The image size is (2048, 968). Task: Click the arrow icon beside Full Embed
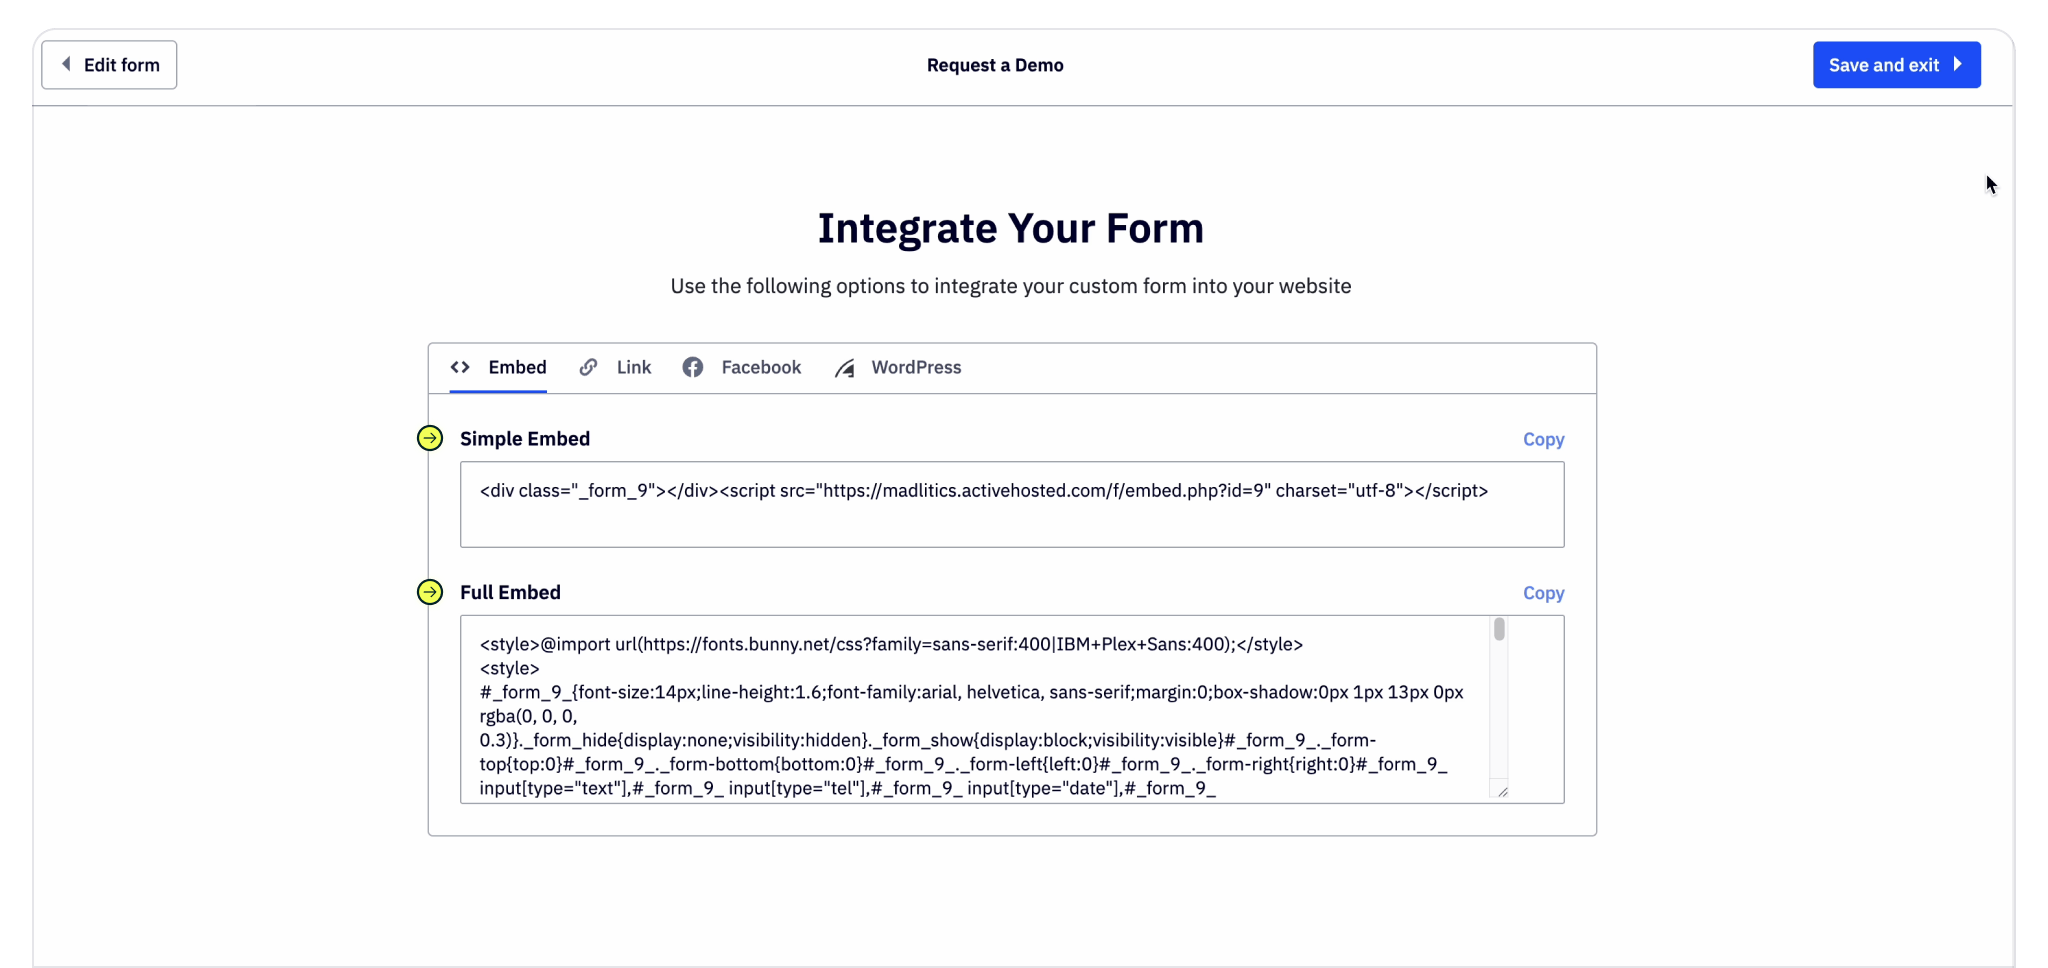[430, 592]
